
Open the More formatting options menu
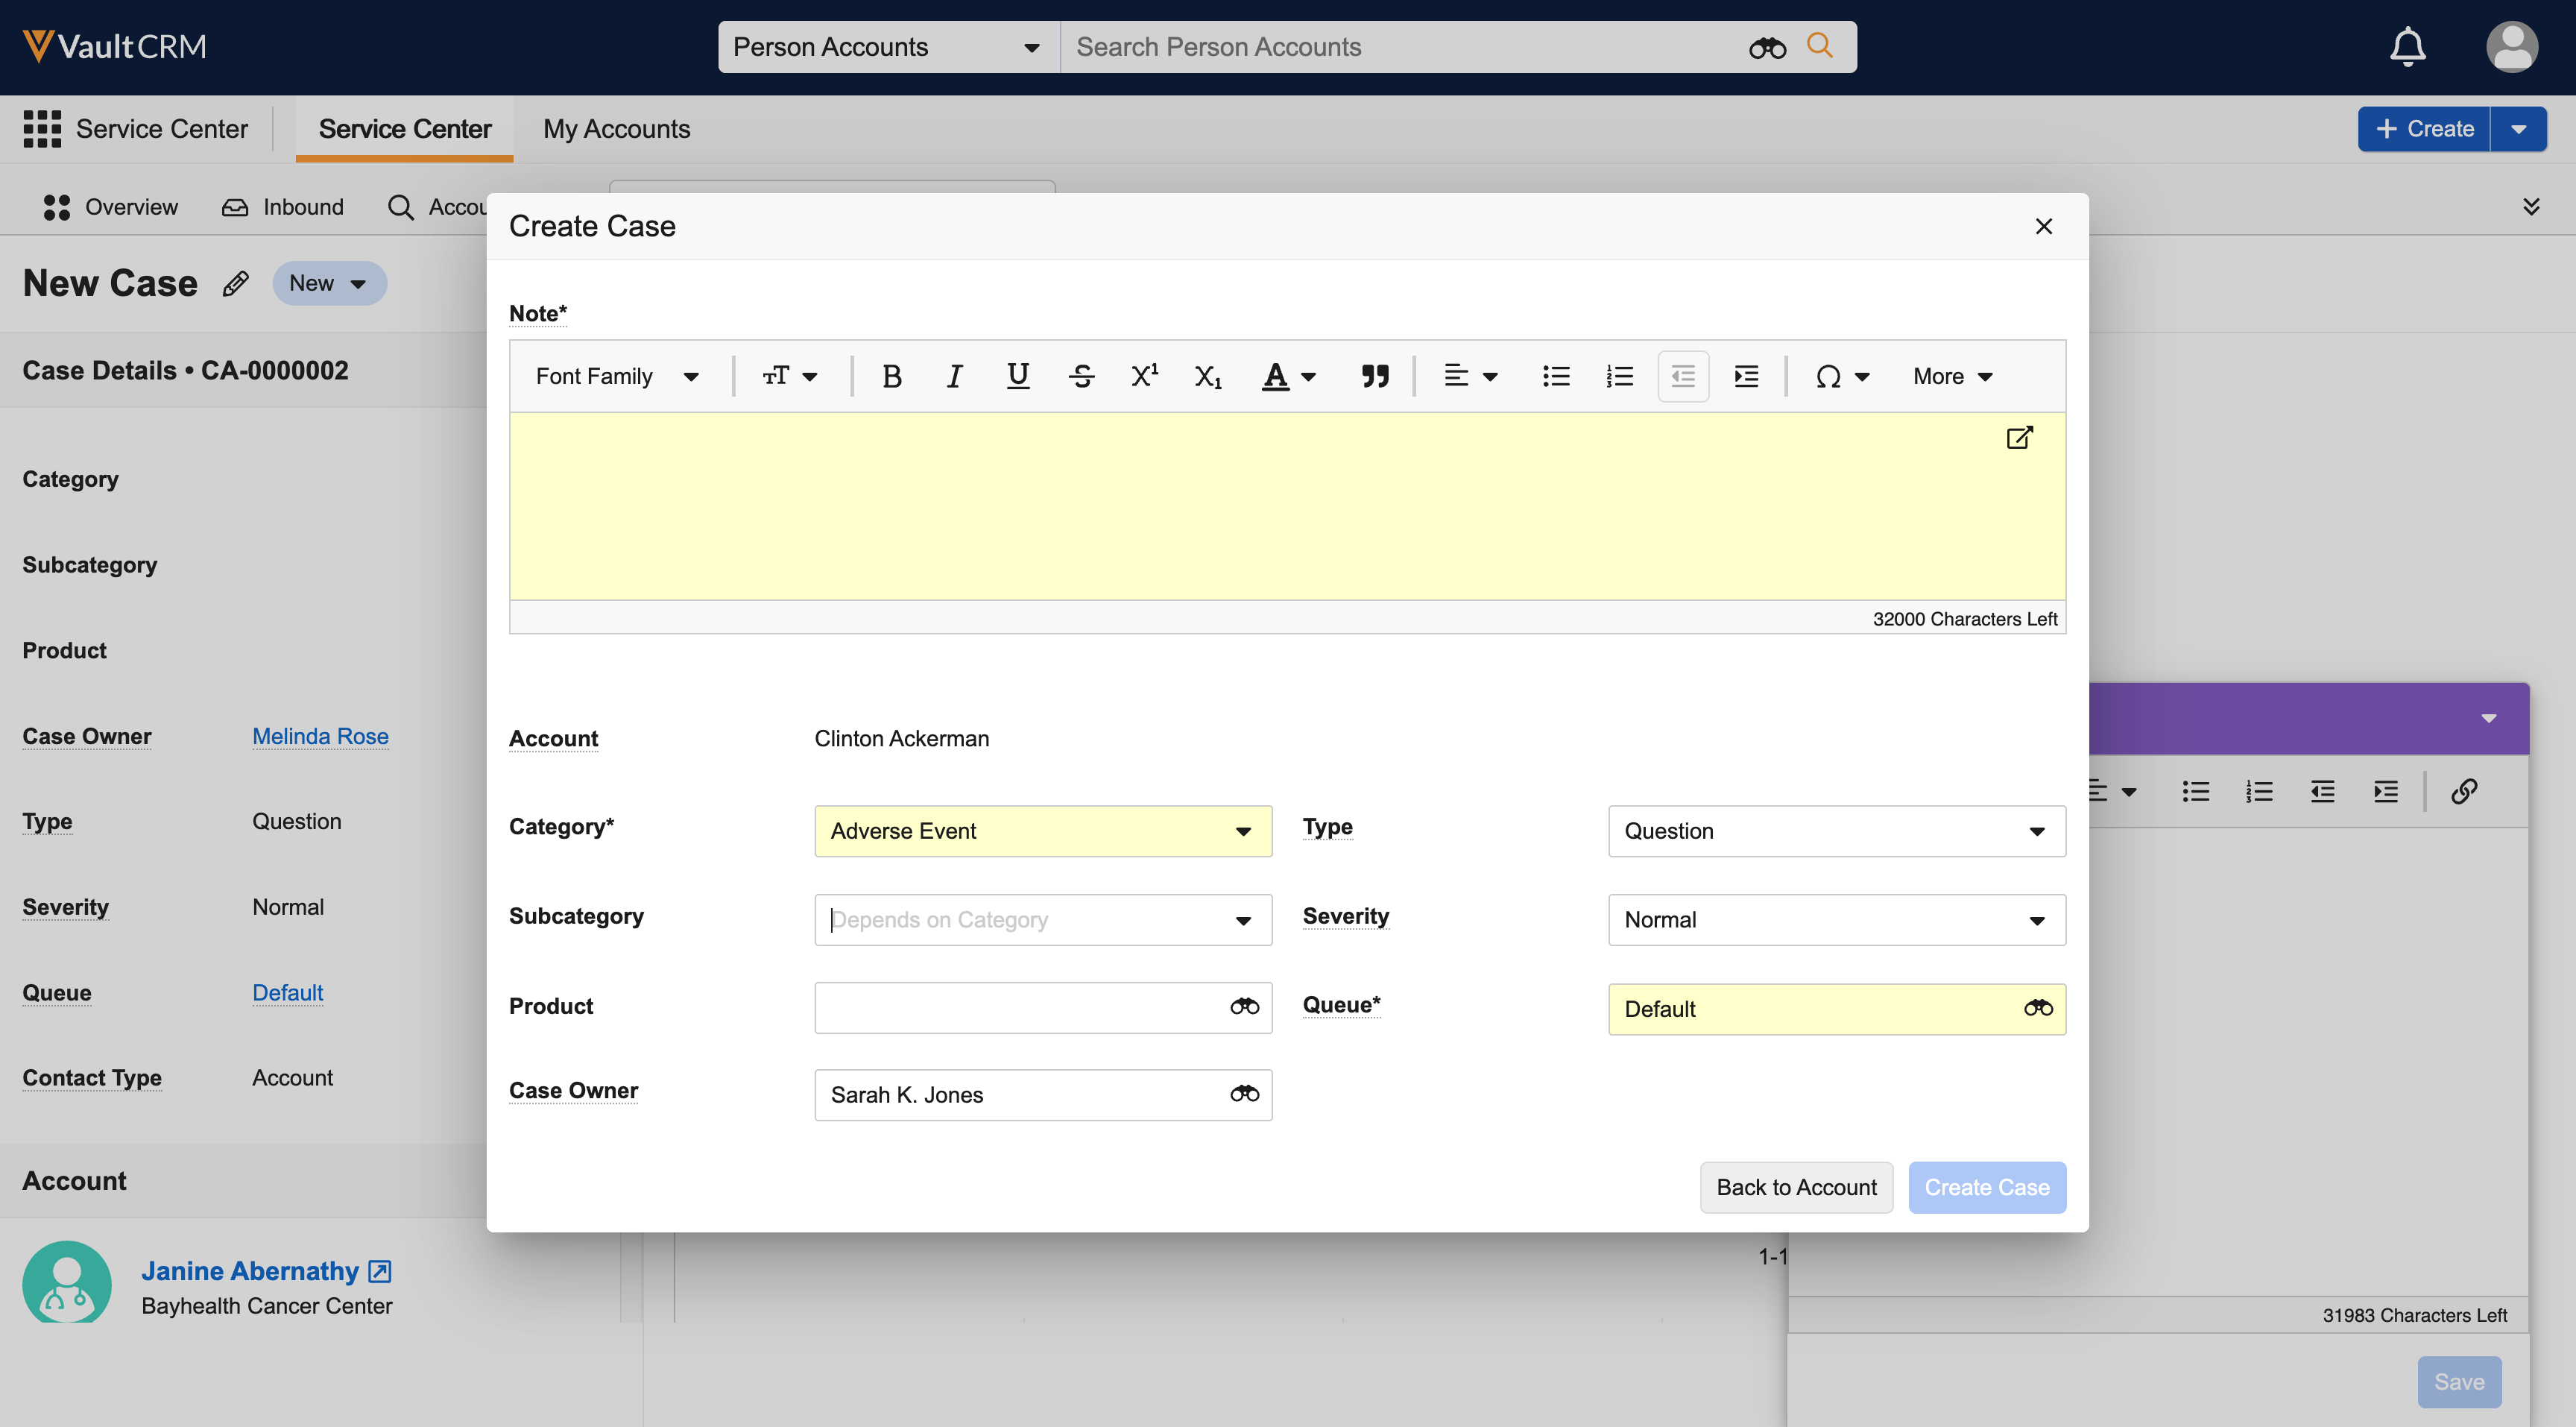(x=1952, y=376)
